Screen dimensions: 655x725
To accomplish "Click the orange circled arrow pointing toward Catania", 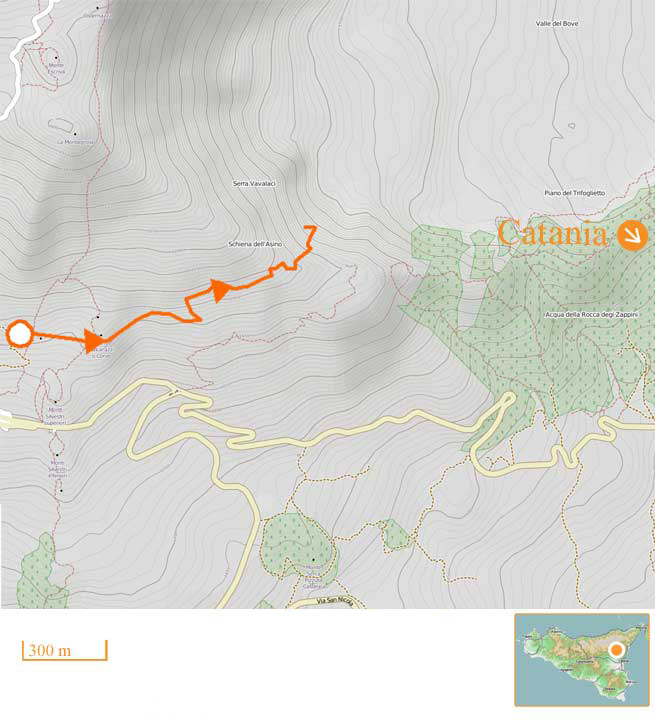I will coord(632,235).
